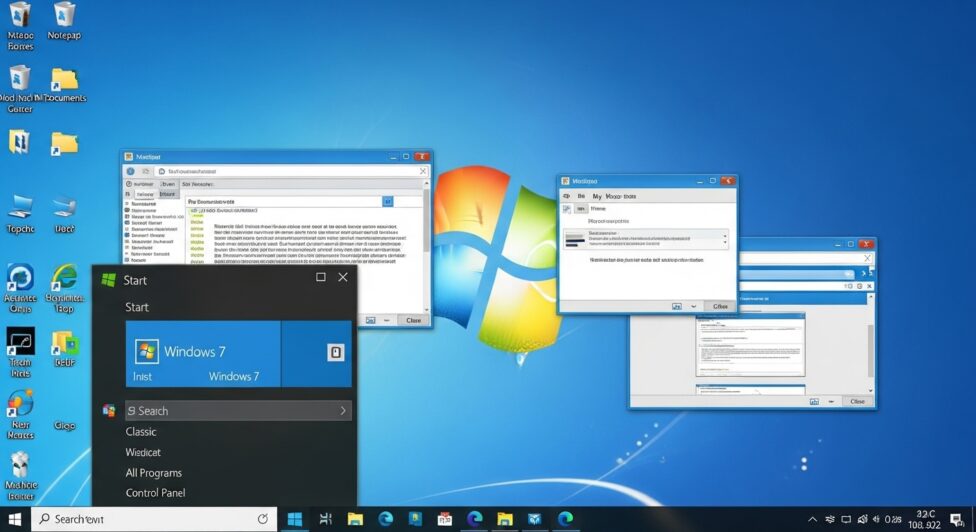The image size is (976, 532).
Task: Click the clock showing 32C in system tray
Action: point(924,519)
